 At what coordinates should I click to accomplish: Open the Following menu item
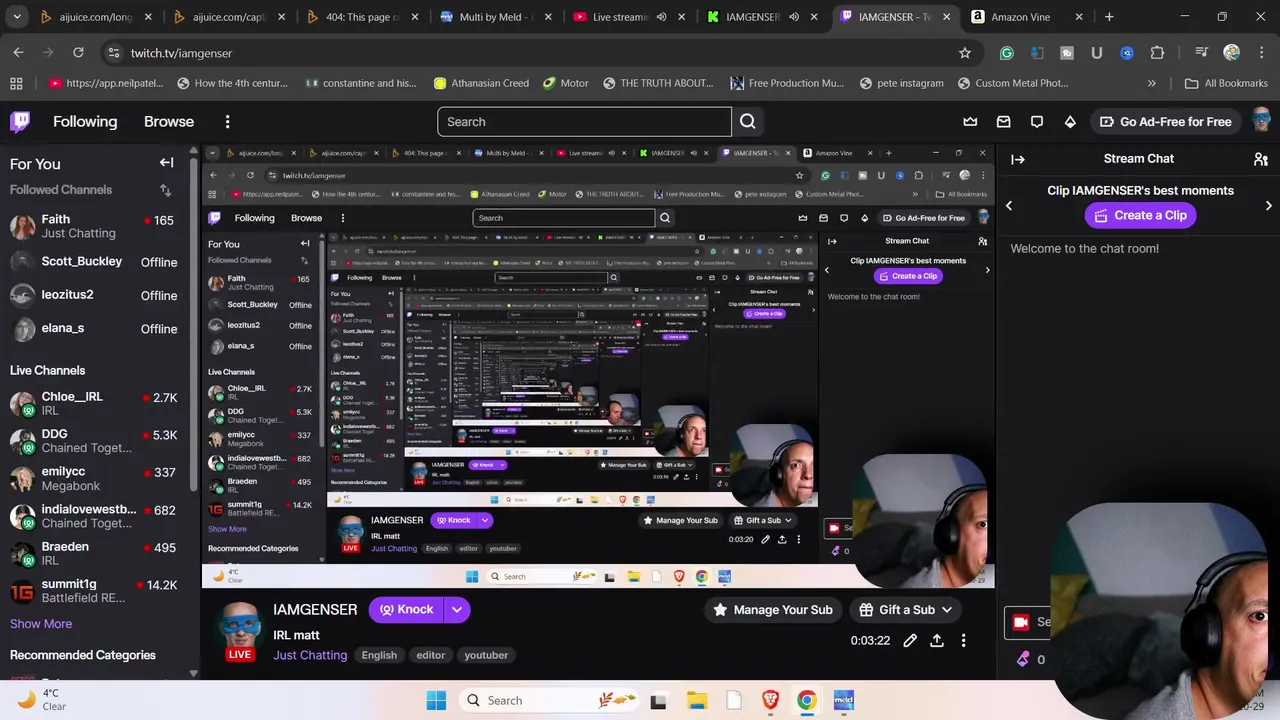pos(85,122)
